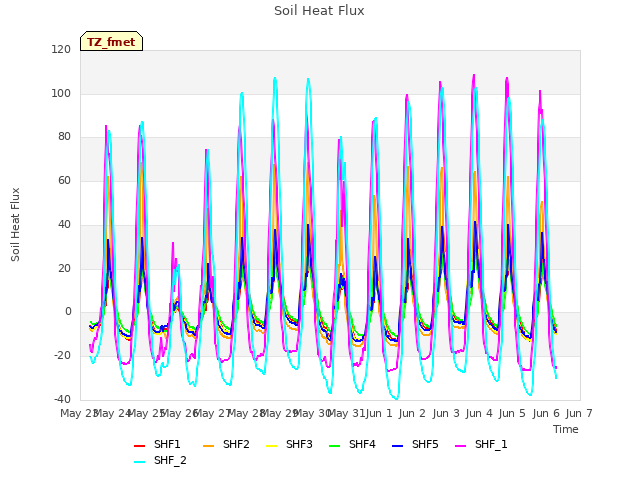Toggle the SHF_1 series in legend

pyautogui.click(x=481, y=444)
